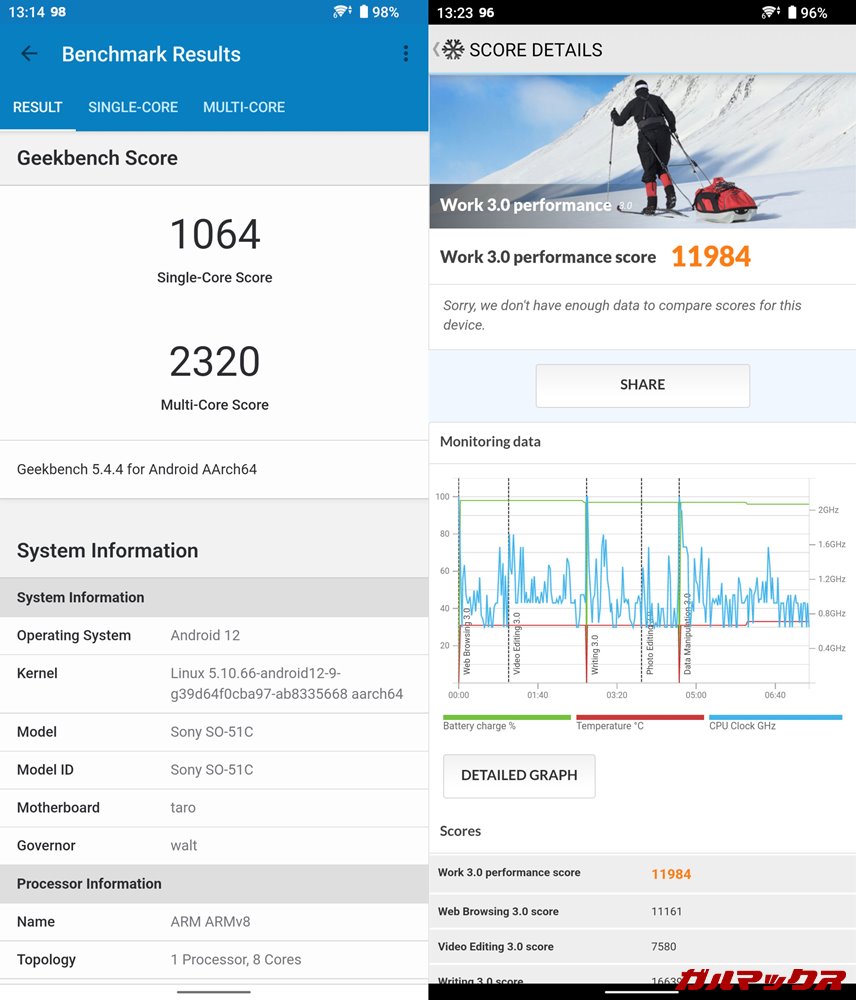Tap the back arrow in Benchmark Results

(29, 54)
